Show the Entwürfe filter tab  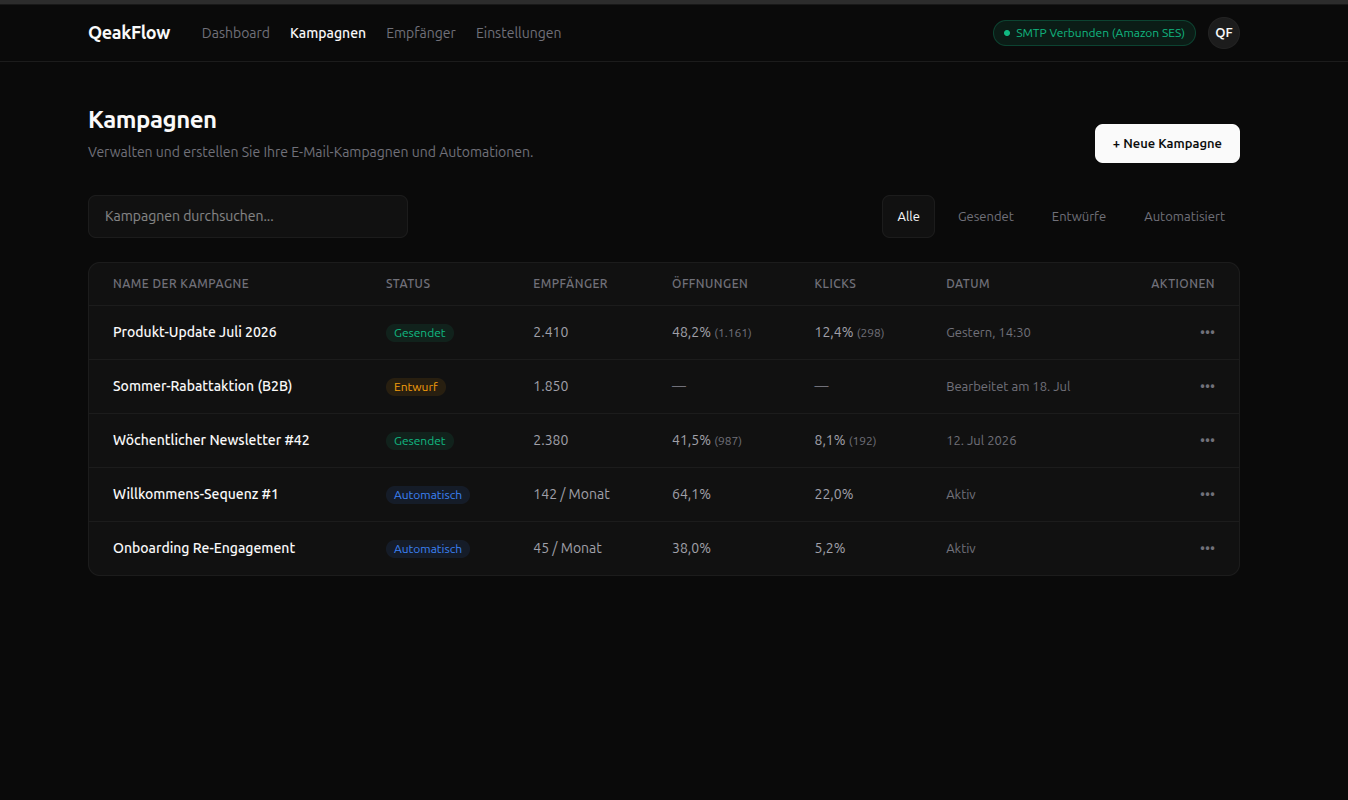1079,216
